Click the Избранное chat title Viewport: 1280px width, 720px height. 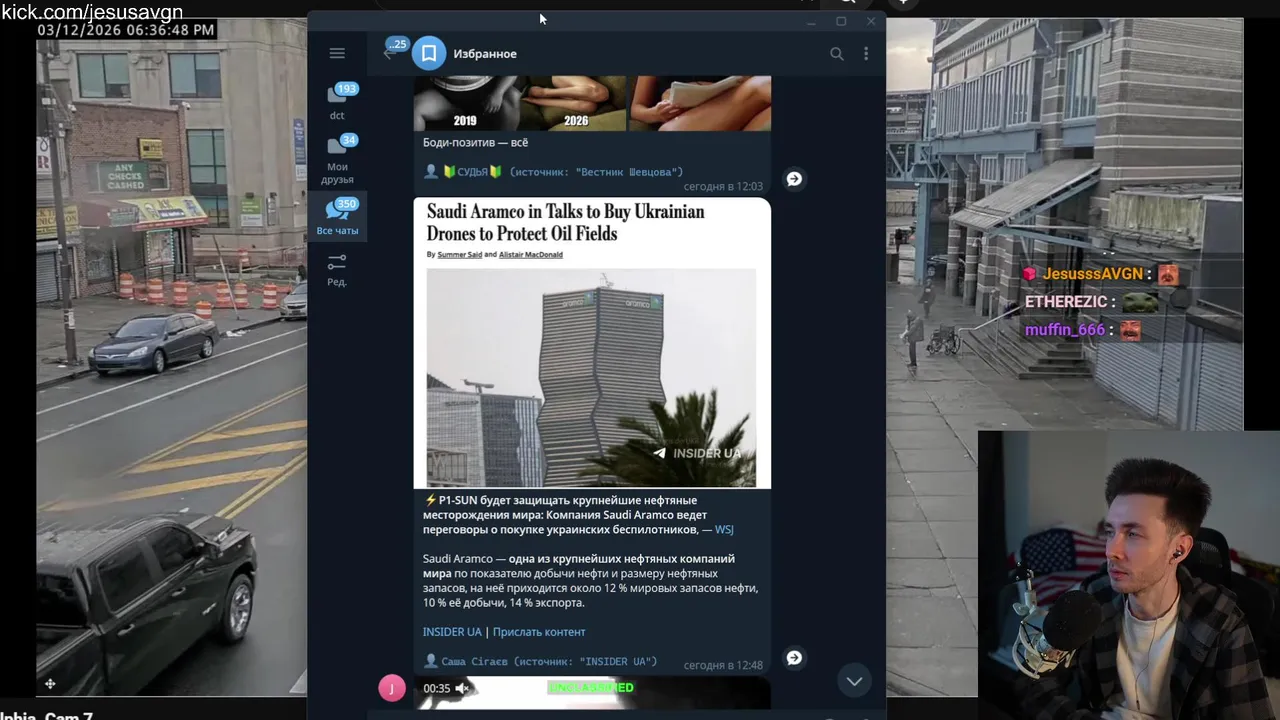point(485,54)
